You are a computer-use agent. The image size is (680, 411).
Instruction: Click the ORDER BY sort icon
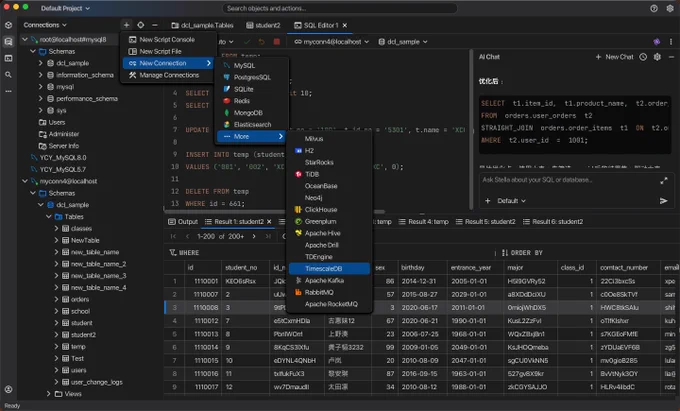tap(505, 252)
